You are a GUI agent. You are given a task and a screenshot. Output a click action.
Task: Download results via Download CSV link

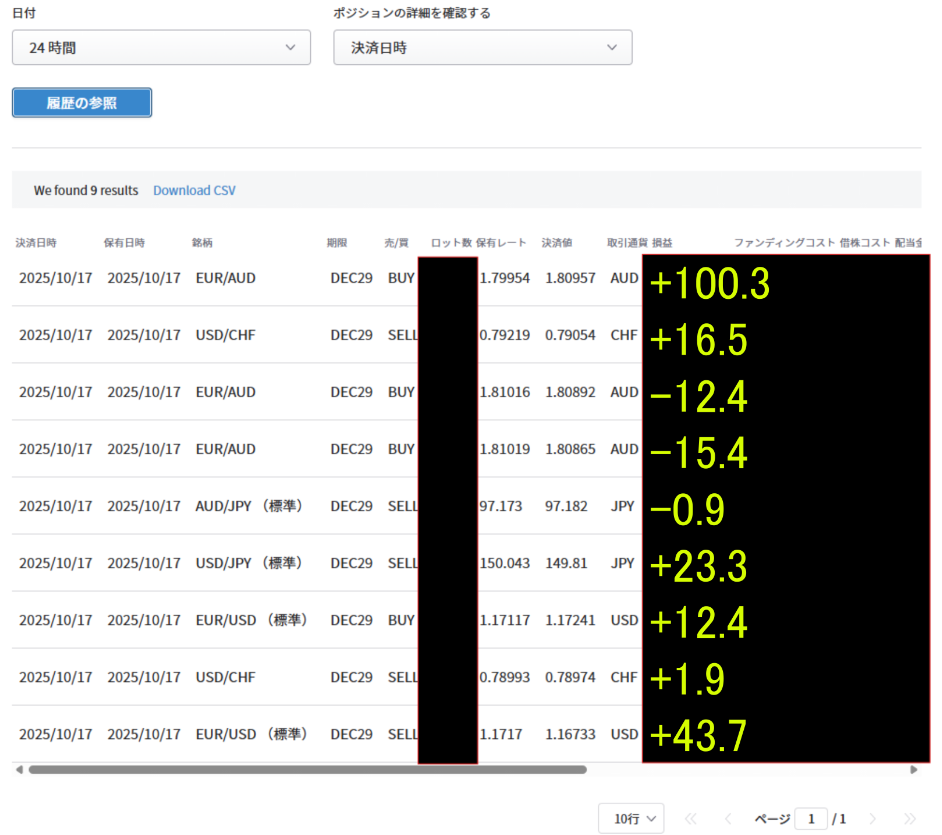(194, 190)
